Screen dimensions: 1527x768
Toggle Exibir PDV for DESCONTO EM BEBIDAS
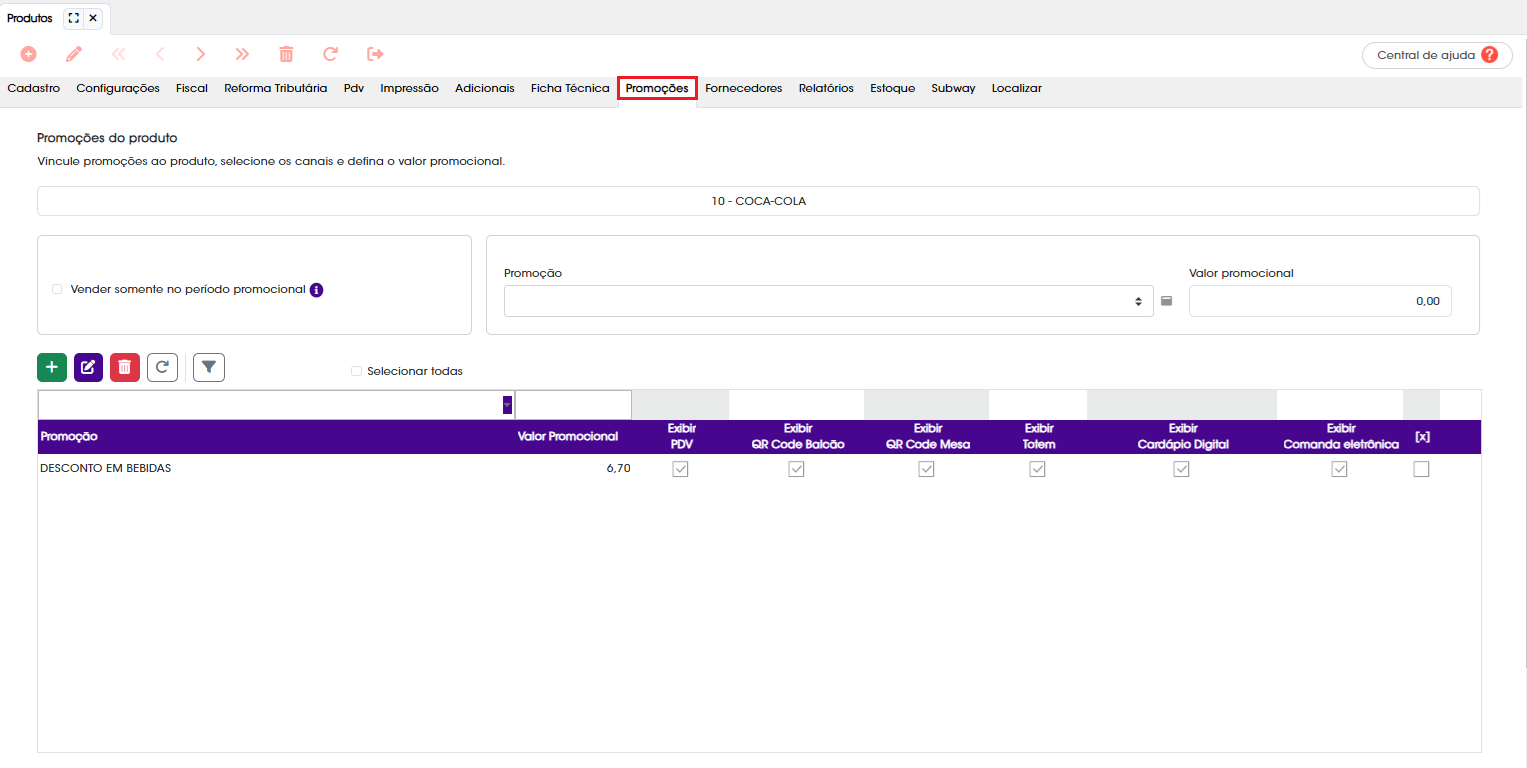[681, 469]
